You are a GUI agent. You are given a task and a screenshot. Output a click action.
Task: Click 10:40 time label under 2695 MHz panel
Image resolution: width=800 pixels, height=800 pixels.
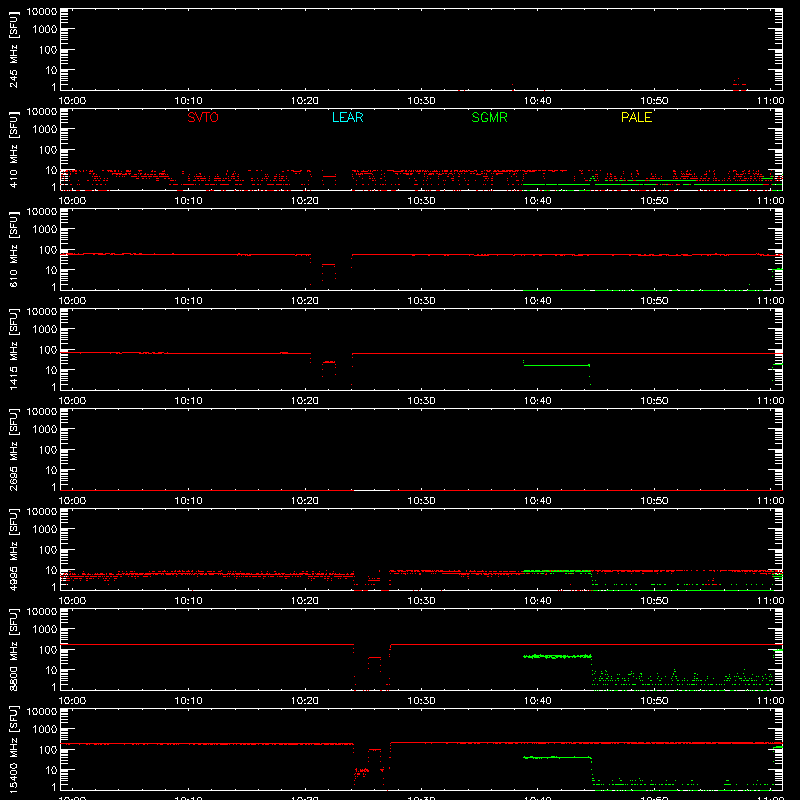(538, 501)
